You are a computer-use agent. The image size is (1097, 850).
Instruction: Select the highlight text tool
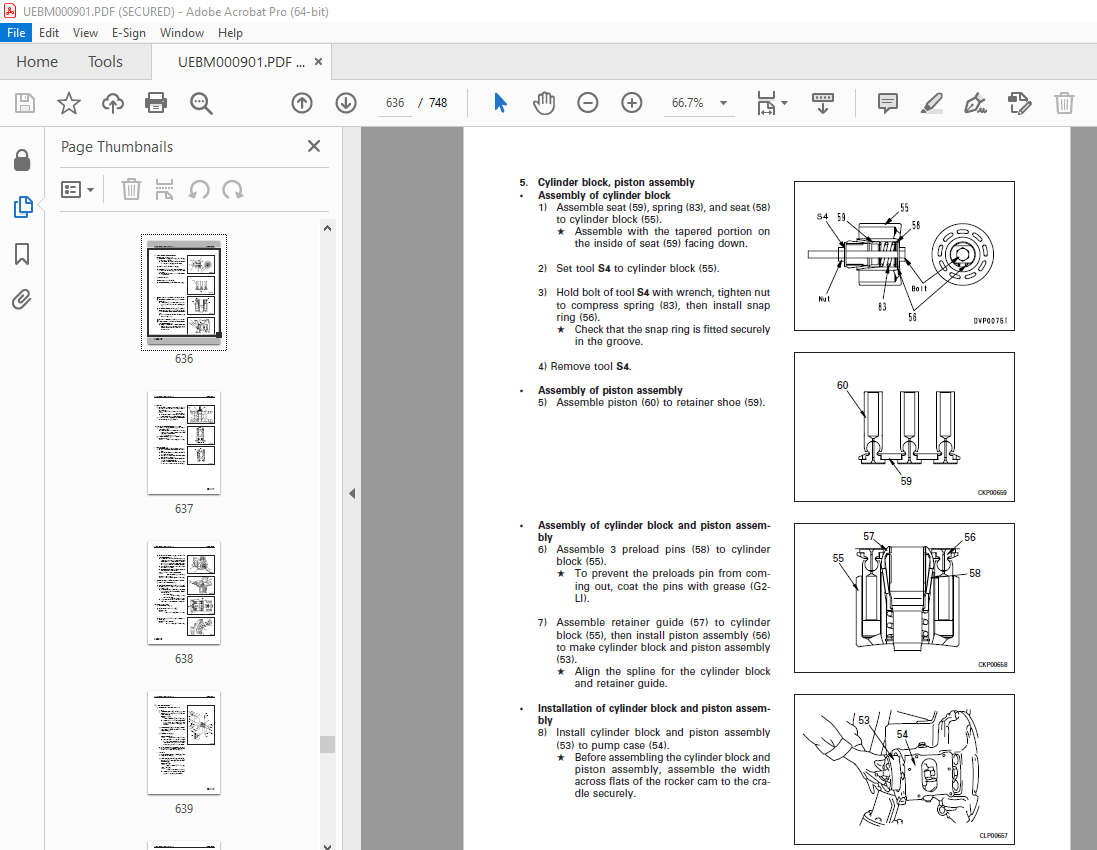tap(932, 104)
